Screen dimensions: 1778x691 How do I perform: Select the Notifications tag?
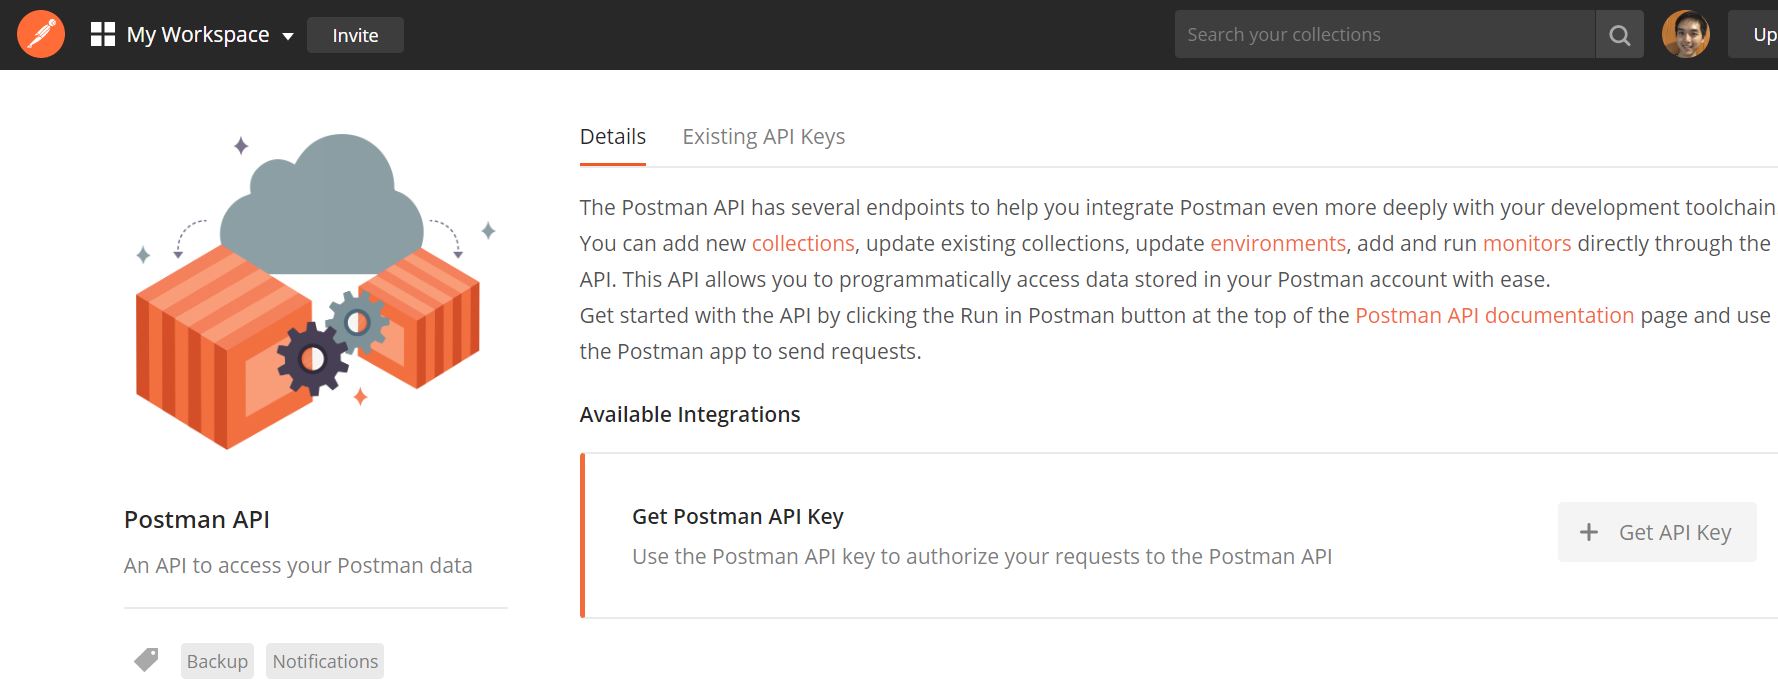pos(325,661)
